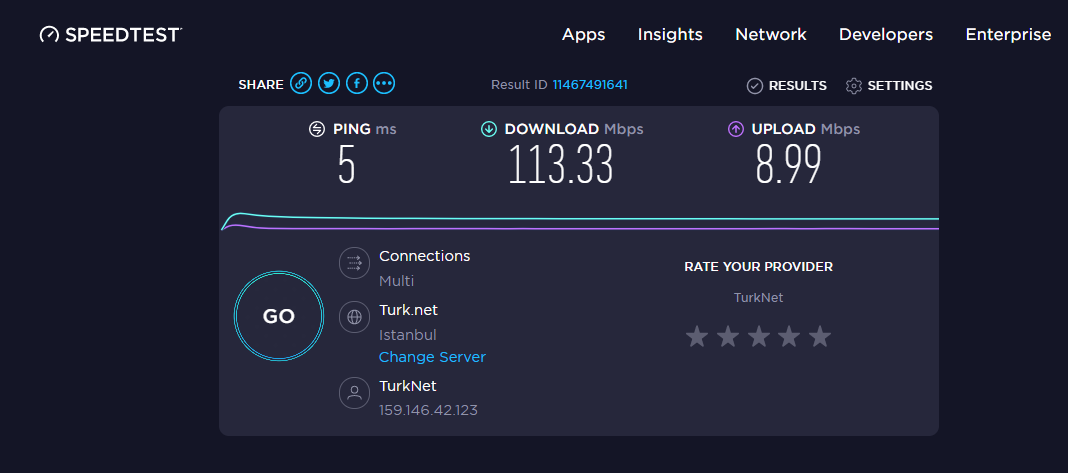1068x473 pixels.
Task: Copy the result link with the share link icon
Action: [x=301, y=84]
